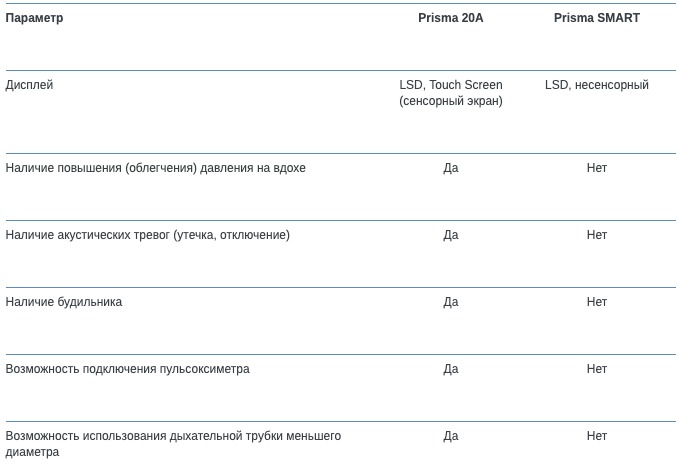681x468 pixels.
Task: Click the Параметр column header
Action: [x=34, y=18]
